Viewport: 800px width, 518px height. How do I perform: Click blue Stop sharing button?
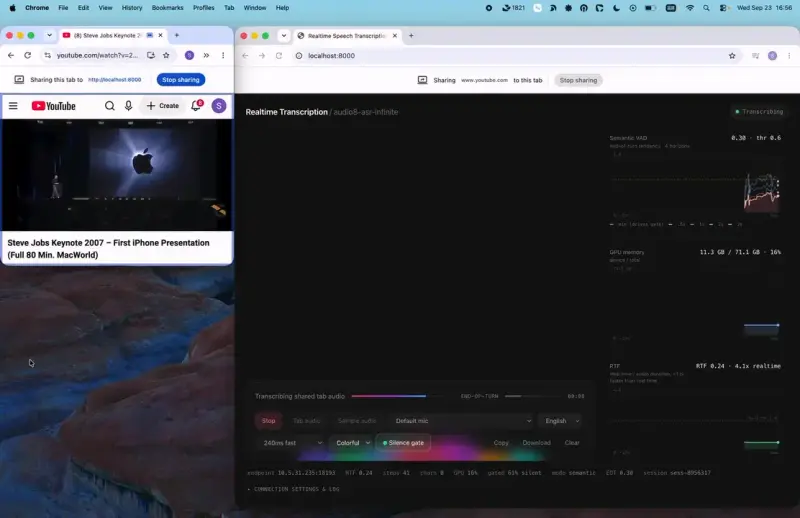181,80
